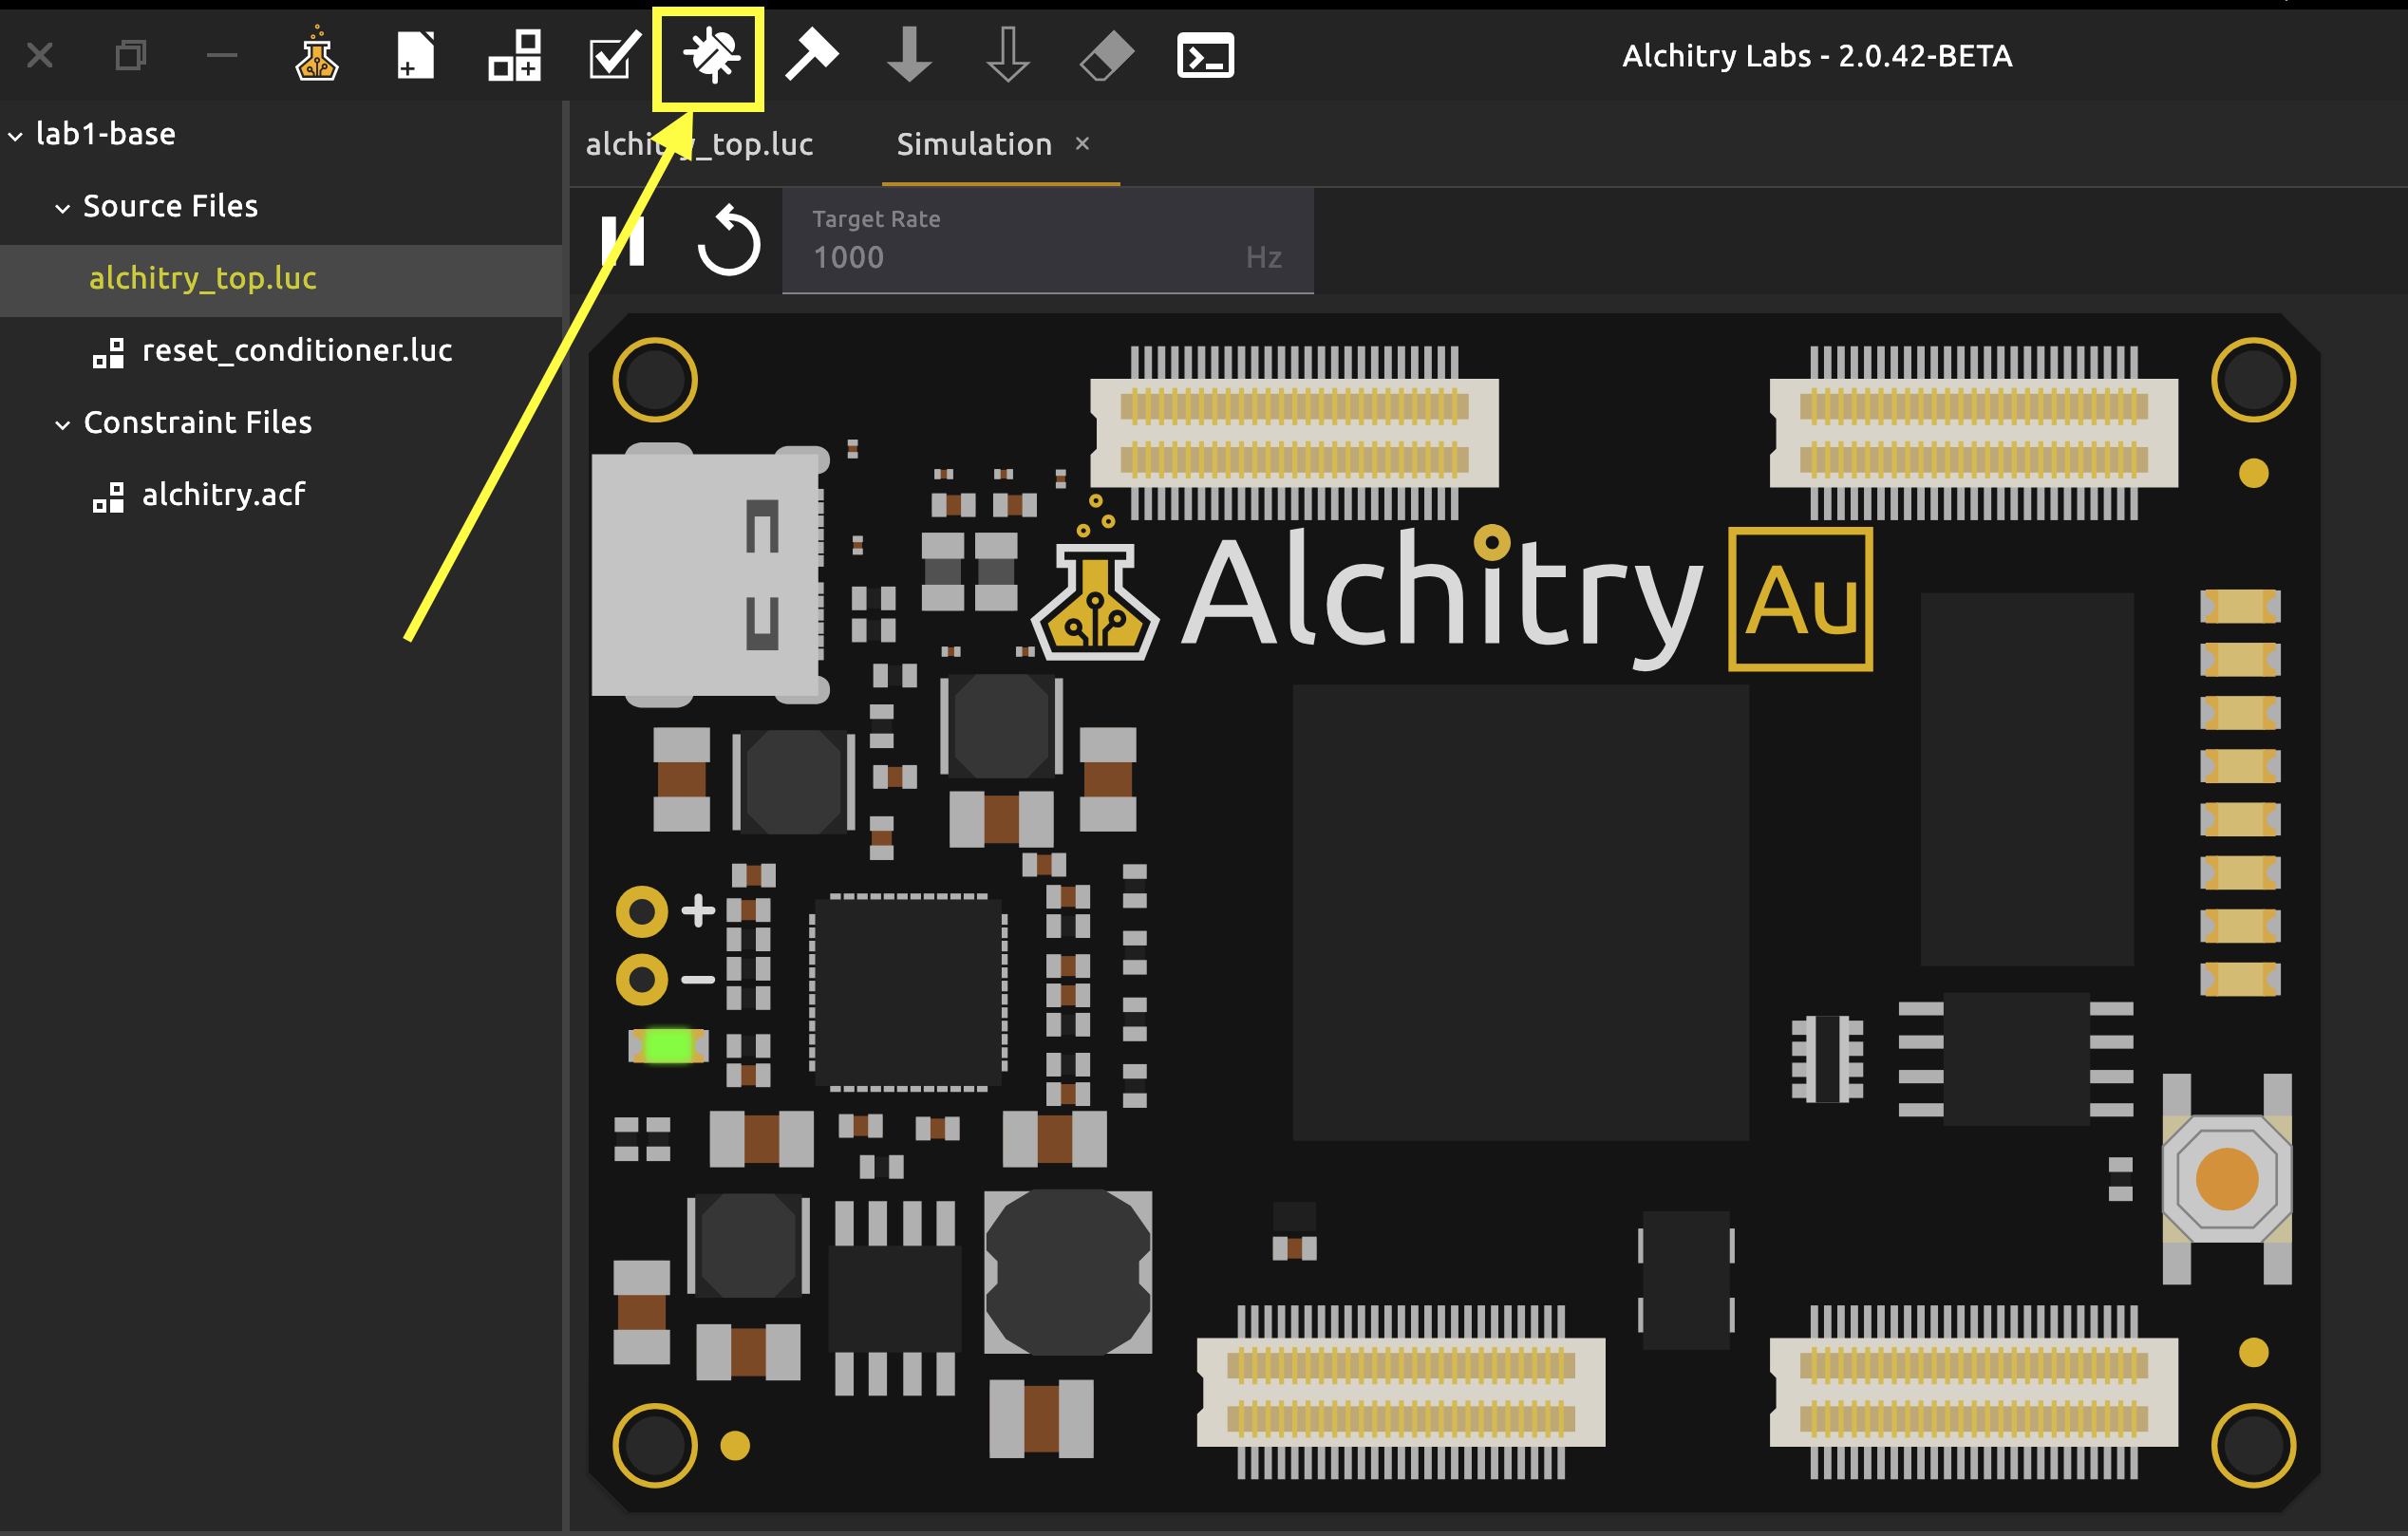
Task: Close the Simulation tab
Action: click(x=1082, y=144)
